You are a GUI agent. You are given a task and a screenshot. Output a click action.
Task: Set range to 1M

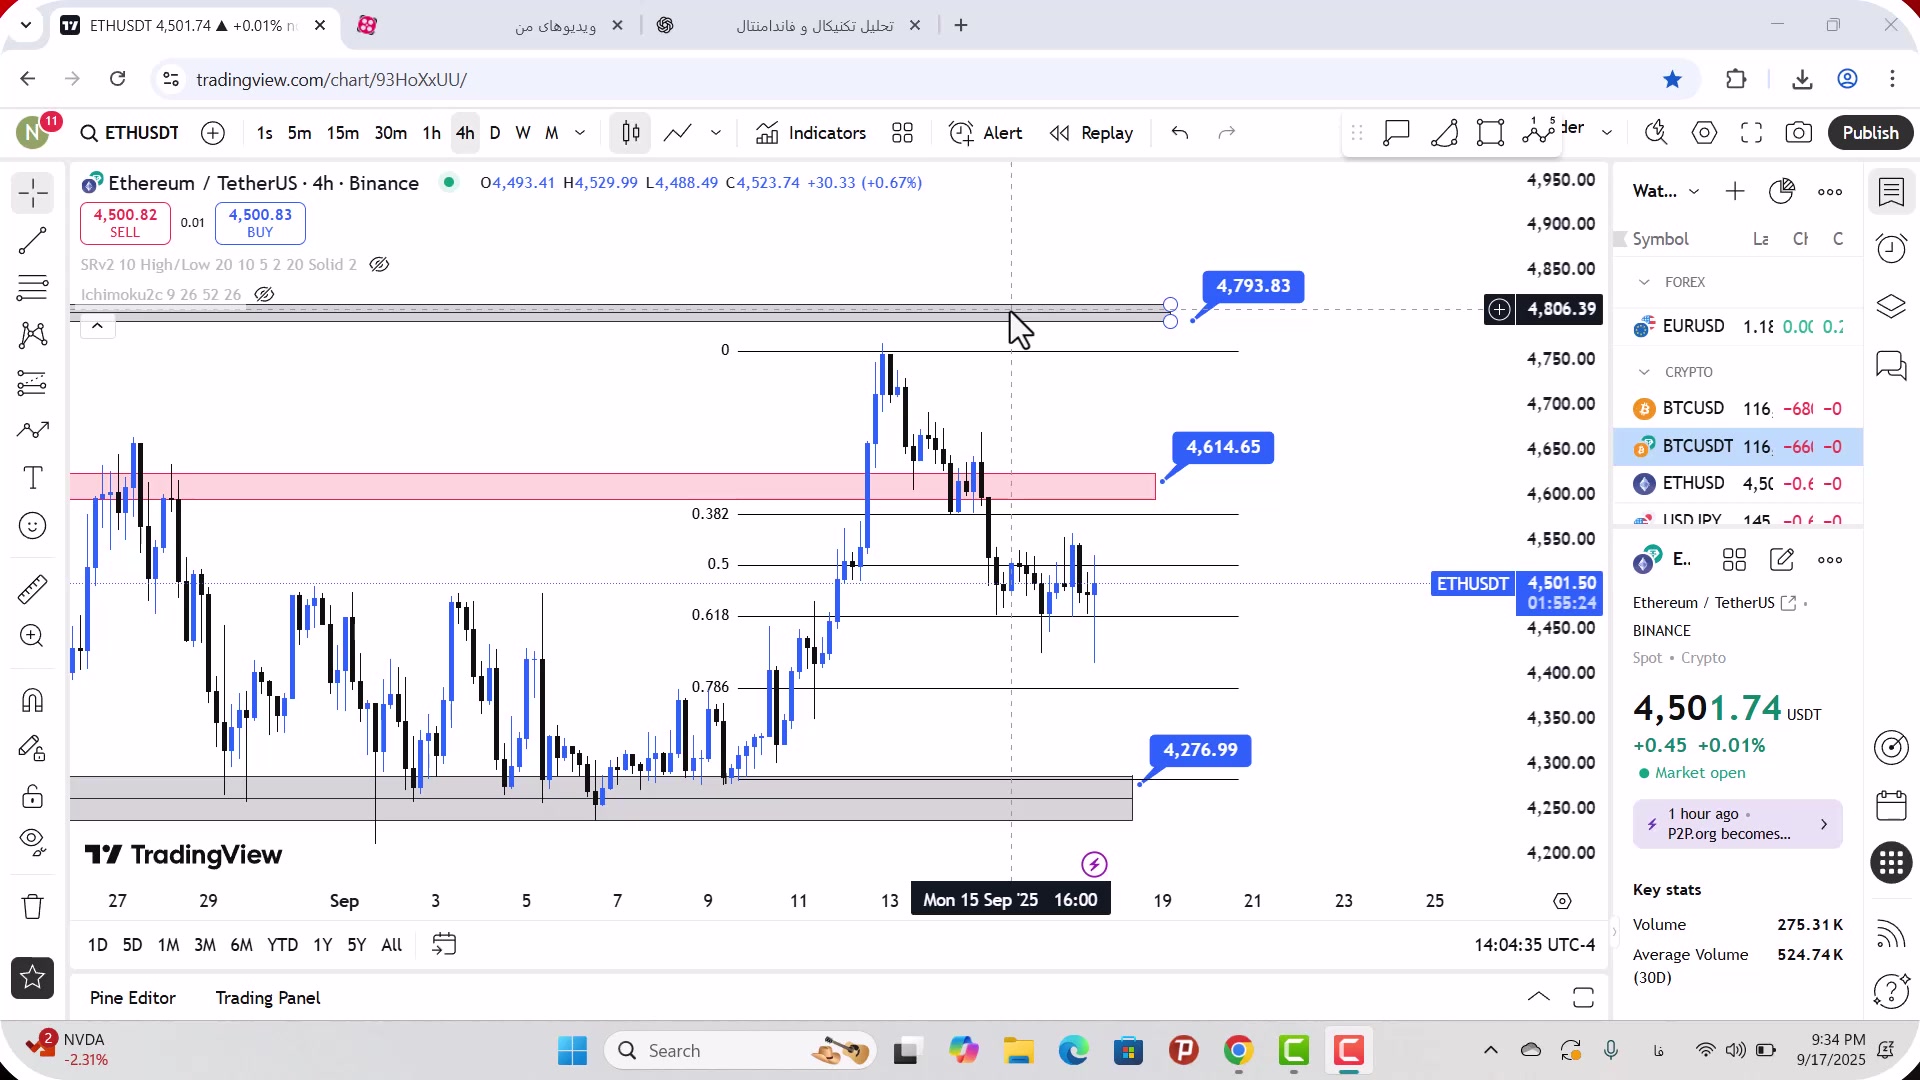tap(168, 945)
